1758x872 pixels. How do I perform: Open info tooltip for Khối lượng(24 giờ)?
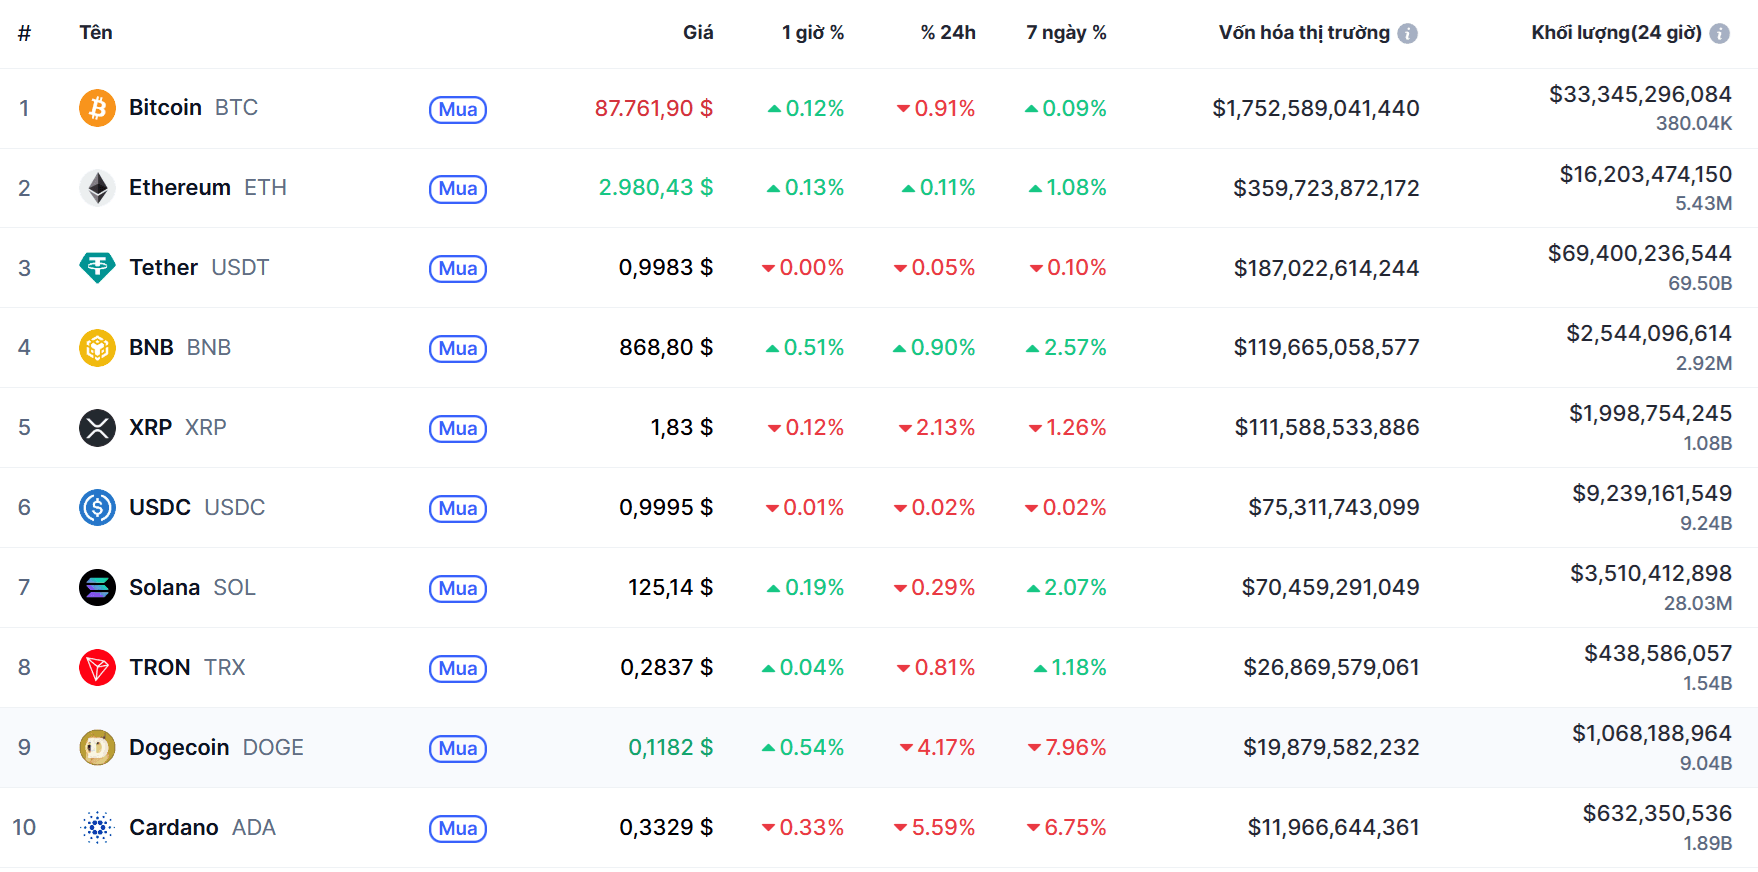click(1719, 34)
